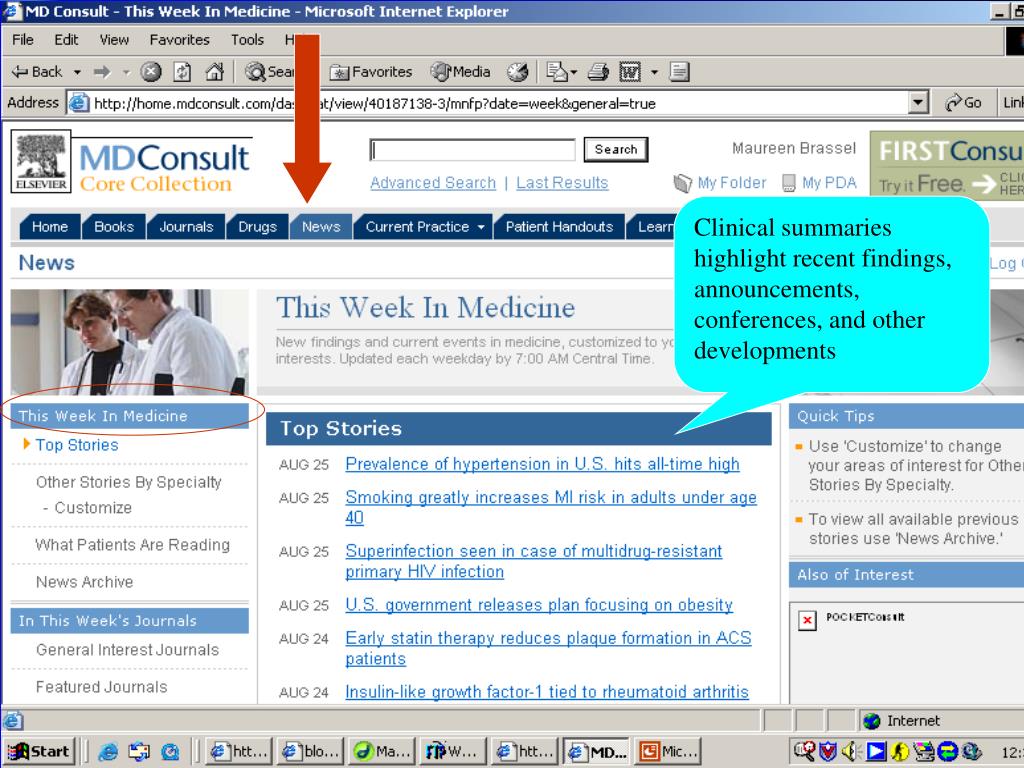Open the insulin-like growth factor-1 story
Screen dimensions: 1024x768
pyautogui.click(x=547, y=692)
